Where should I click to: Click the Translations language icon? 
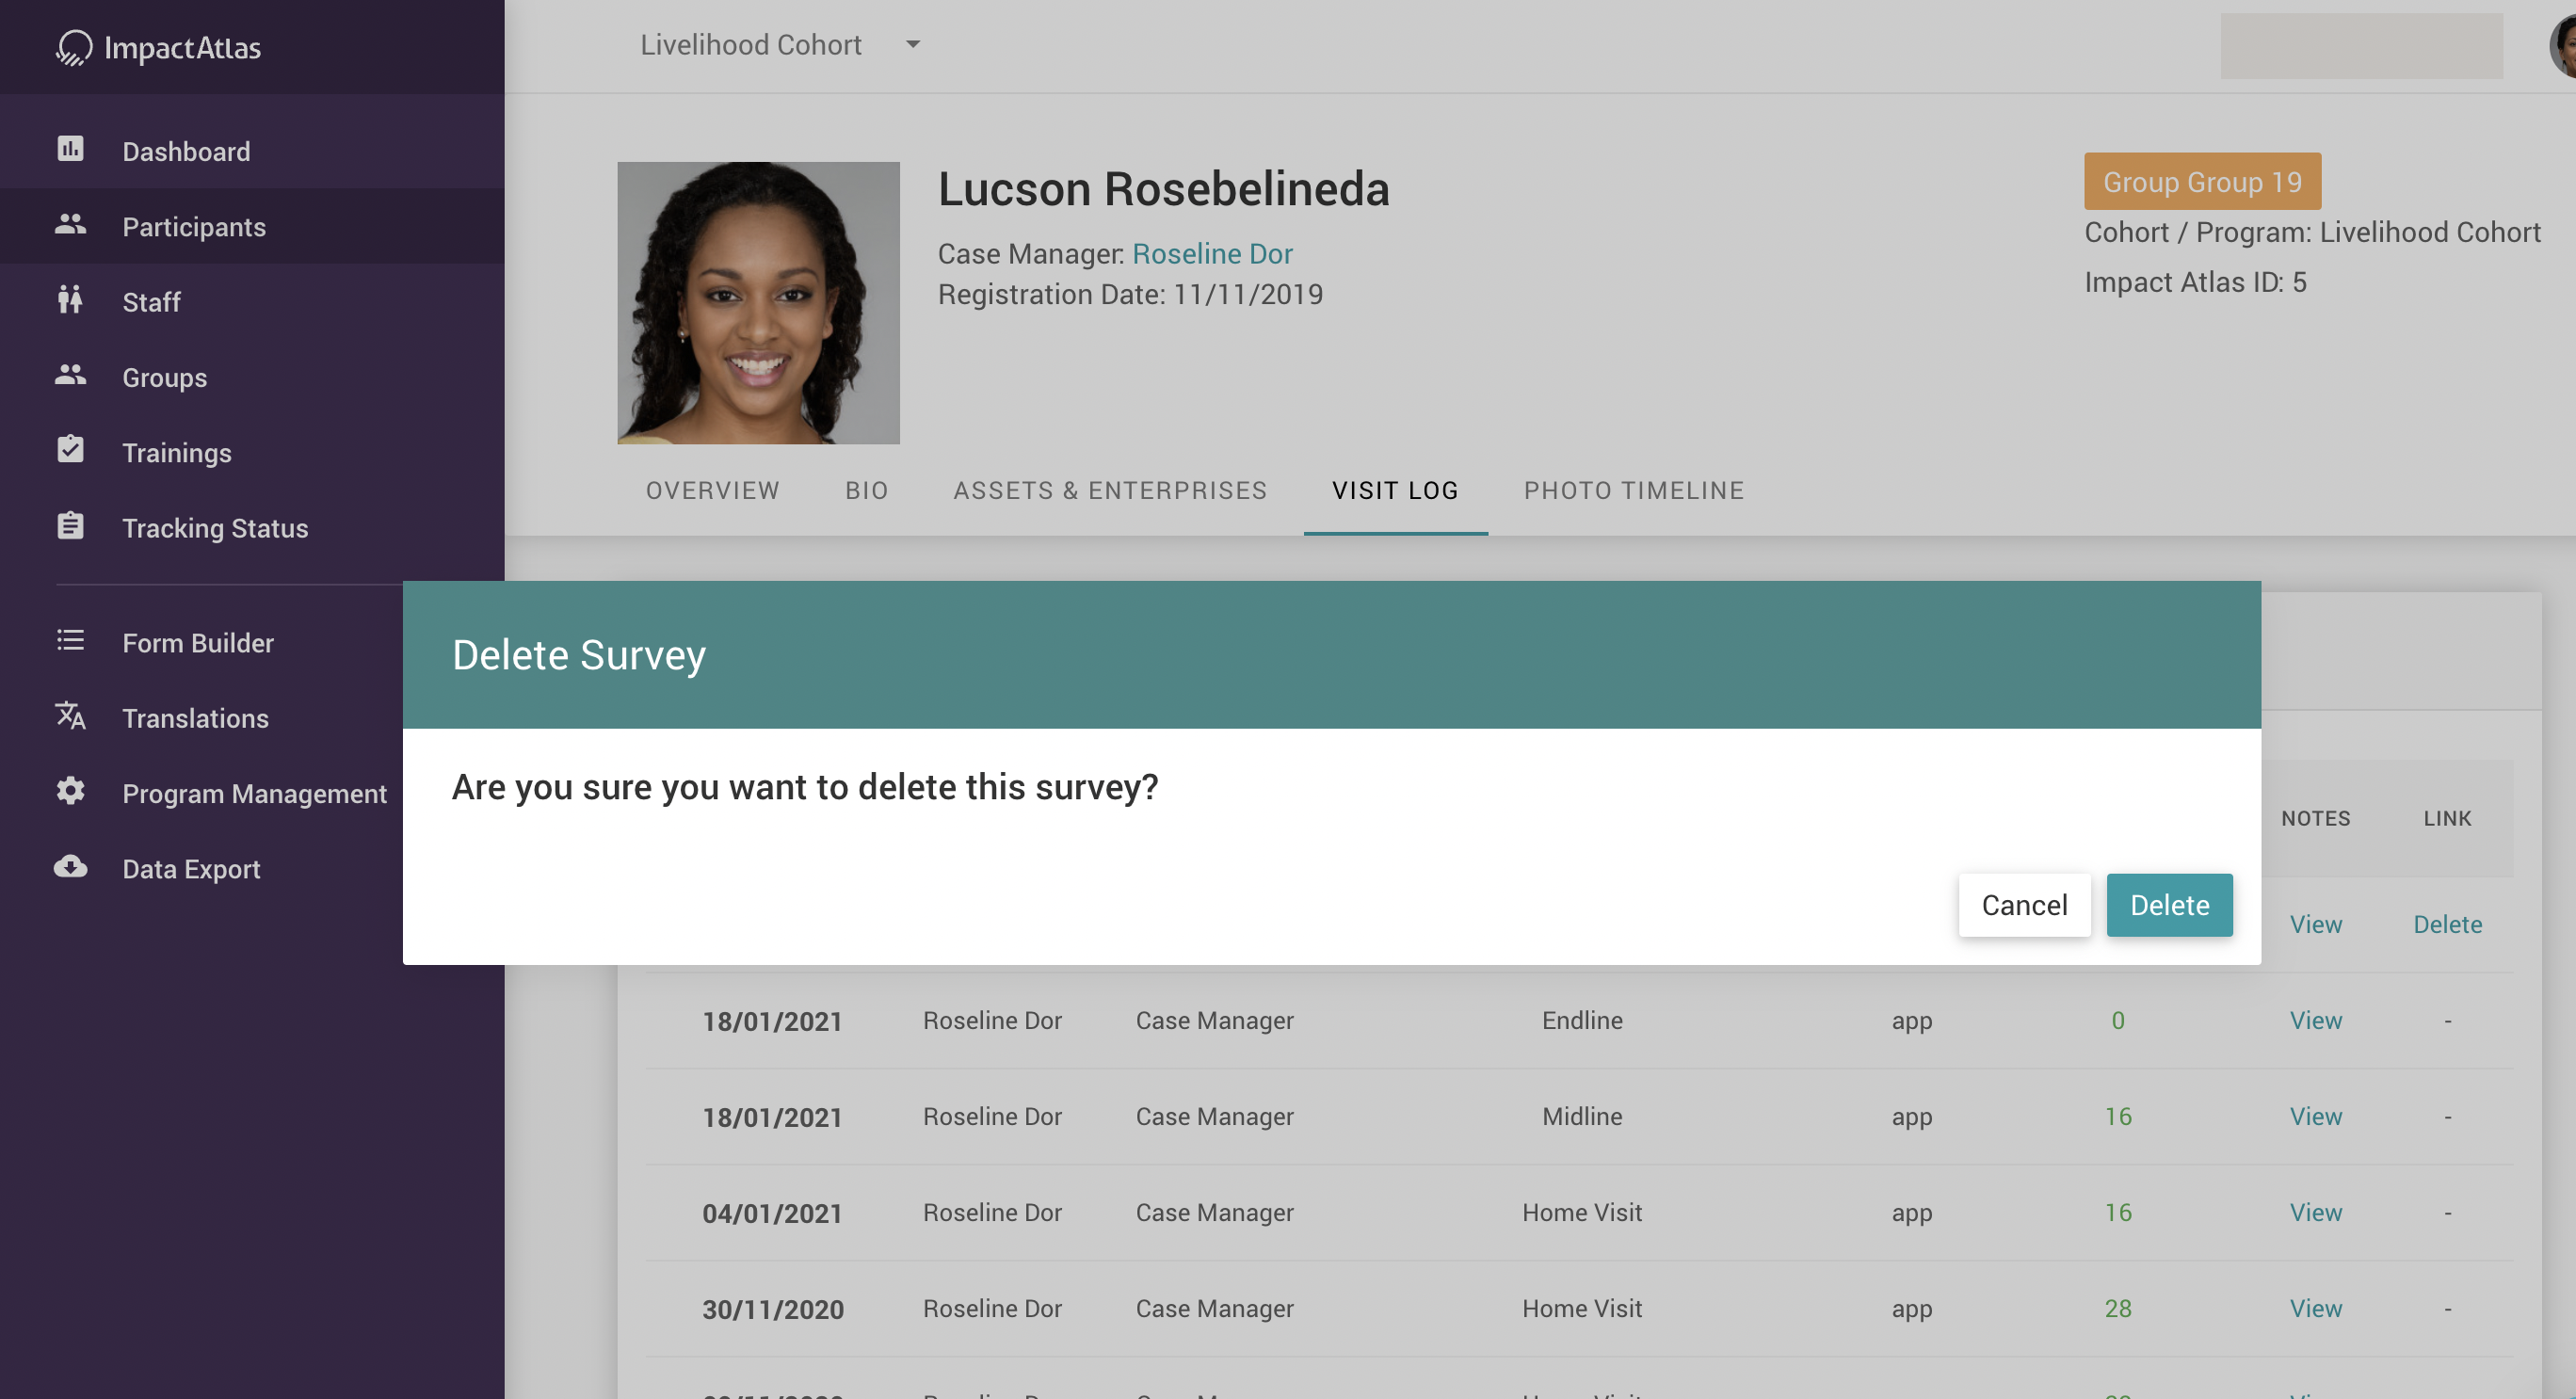70,716
